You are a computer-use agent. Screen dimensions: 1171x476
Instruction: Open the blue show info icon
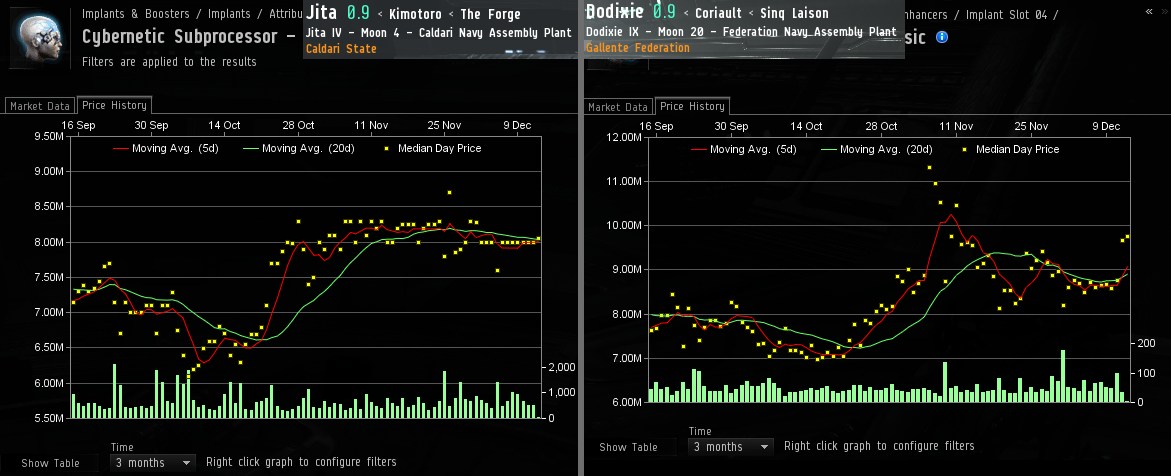(x=941, y=37)
